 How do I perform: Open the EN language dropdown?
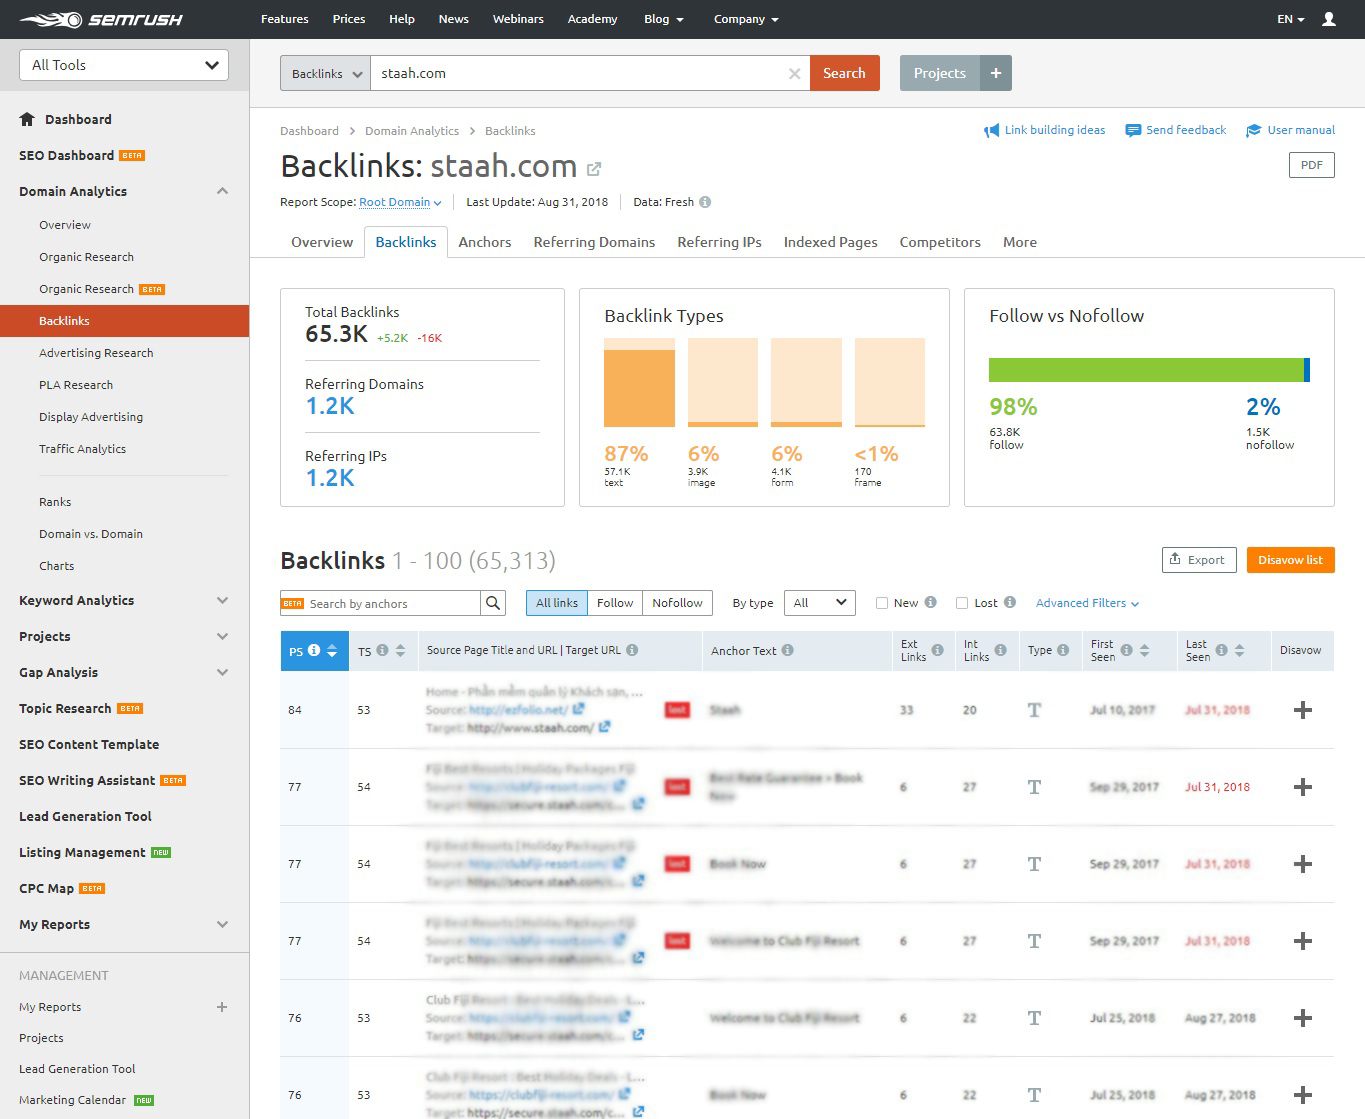(x=1291, y=19)
